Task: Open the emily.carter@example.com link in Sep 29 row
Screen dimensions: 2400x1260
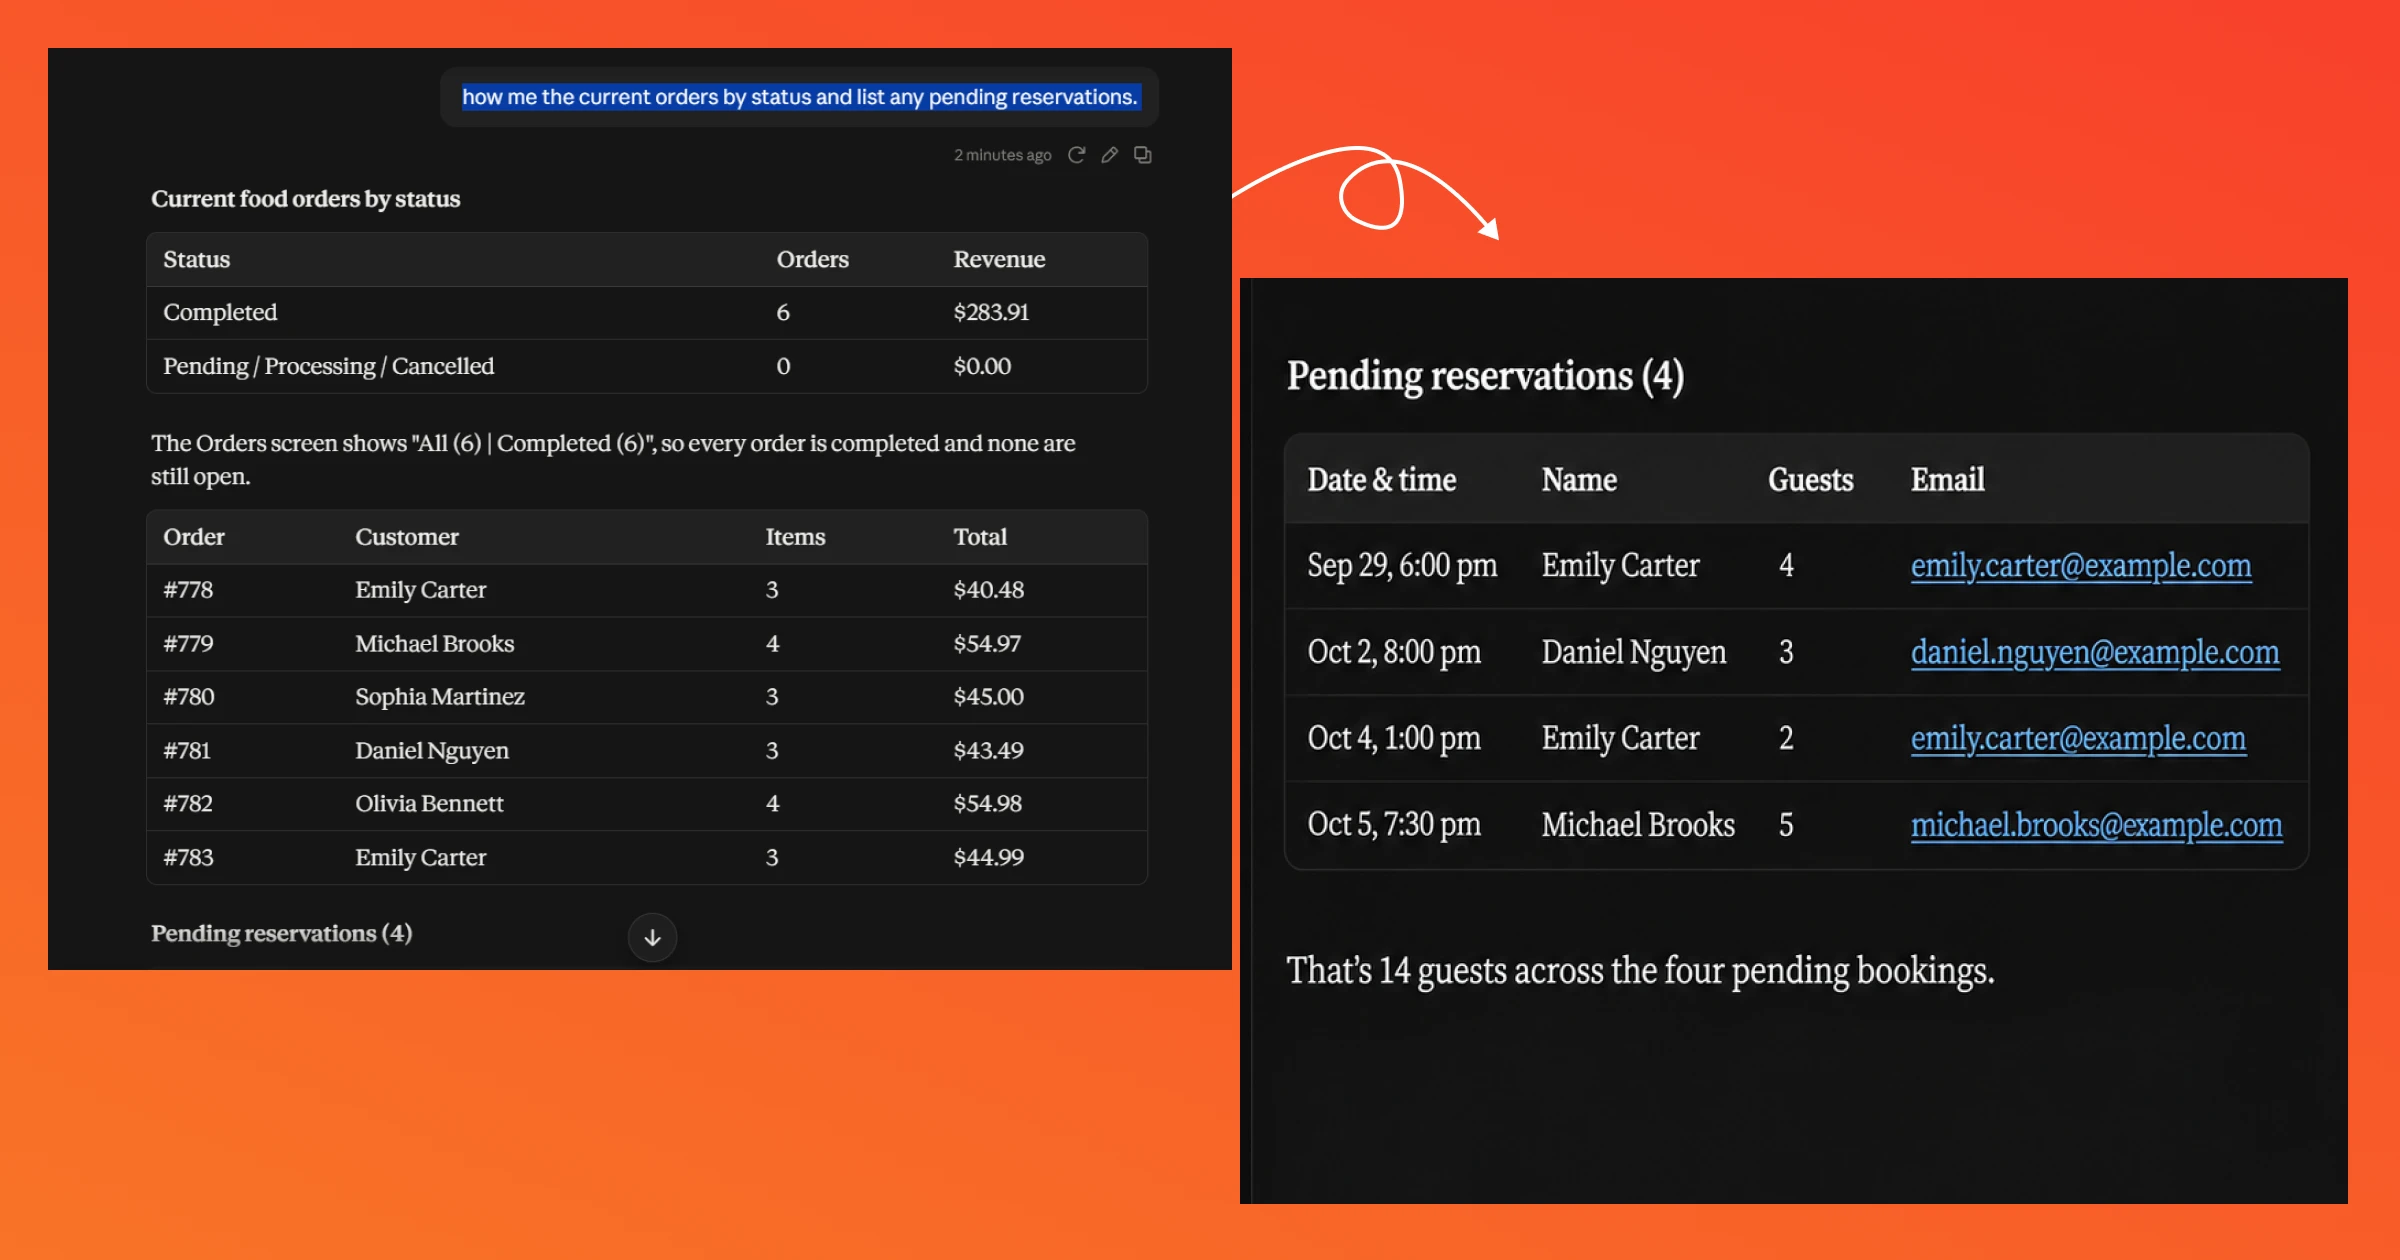Action: [x=2081, y=565]
